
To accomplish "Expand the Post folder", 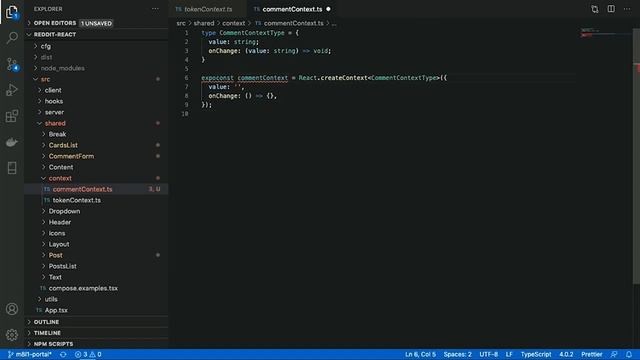I will [56, 256].
